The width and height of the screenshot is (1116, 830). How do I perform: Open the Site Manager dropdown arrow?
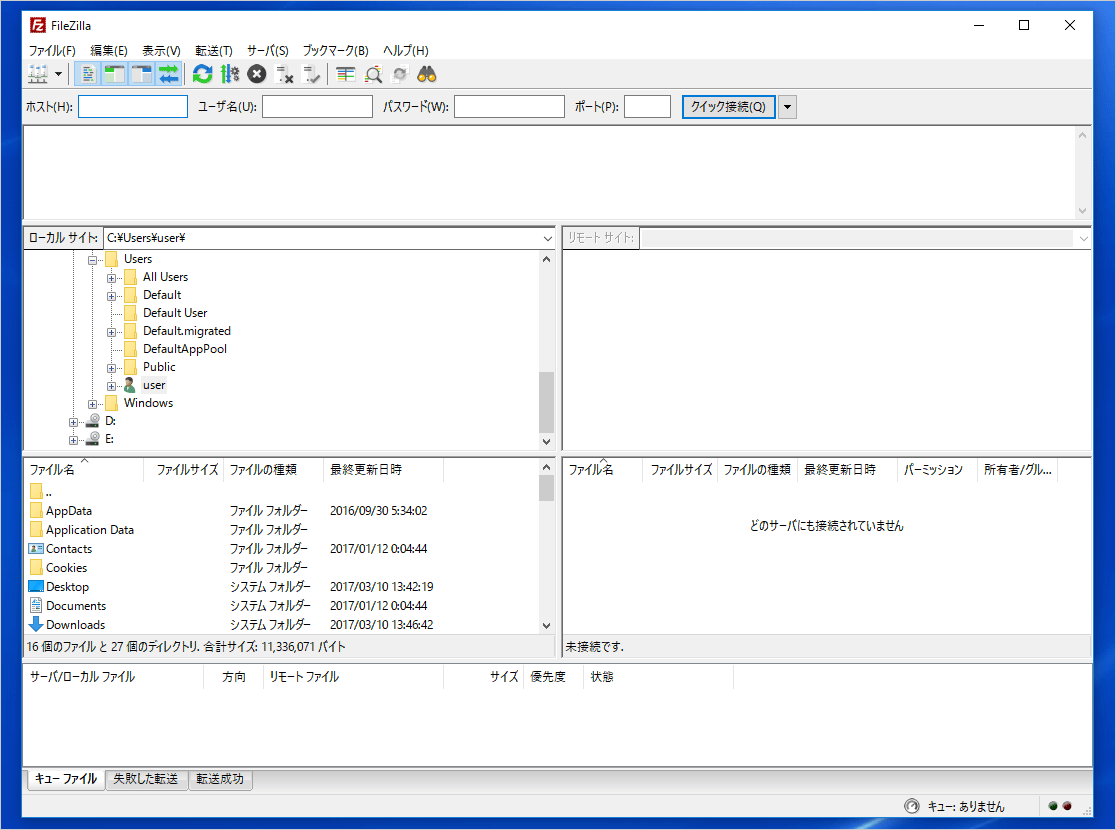[x=58, y=74]
